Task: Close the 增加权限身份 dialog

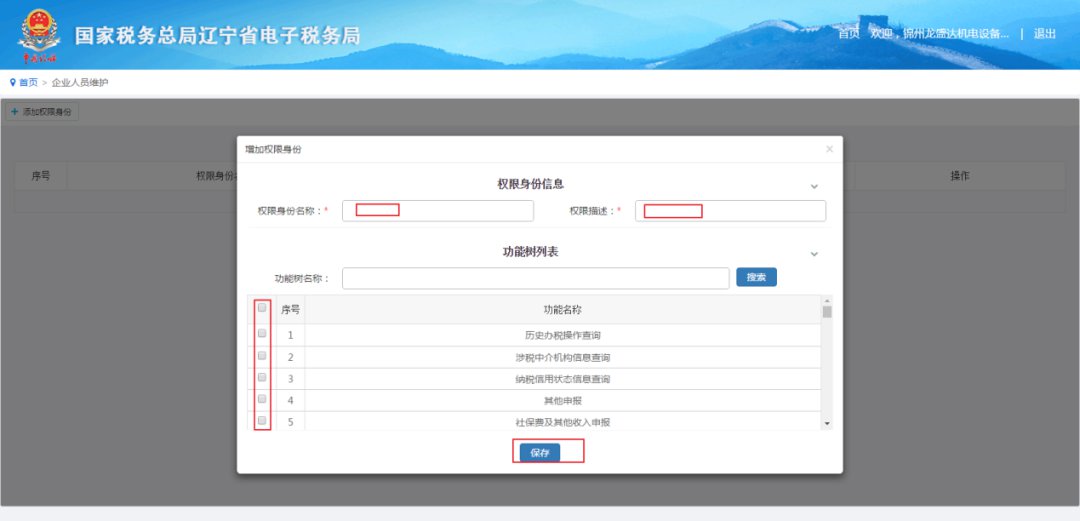Action: click(x=829, y=149)
